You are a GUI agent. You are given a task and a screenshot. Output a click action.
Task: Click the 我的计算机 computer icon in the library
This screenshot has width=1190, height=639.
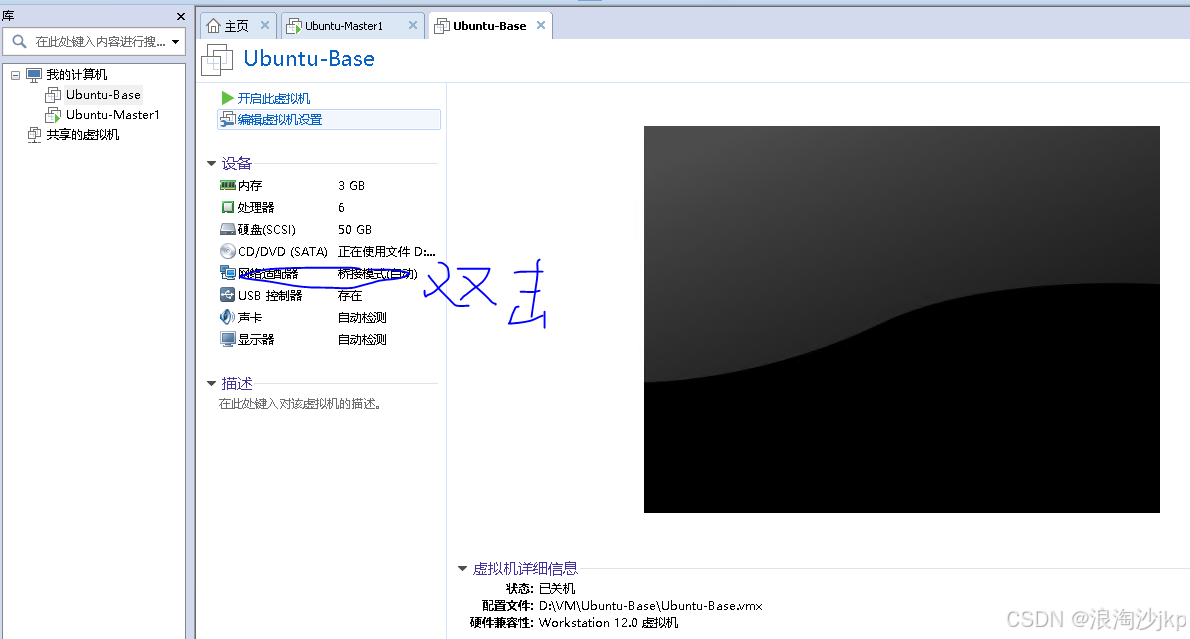(34, 74)
